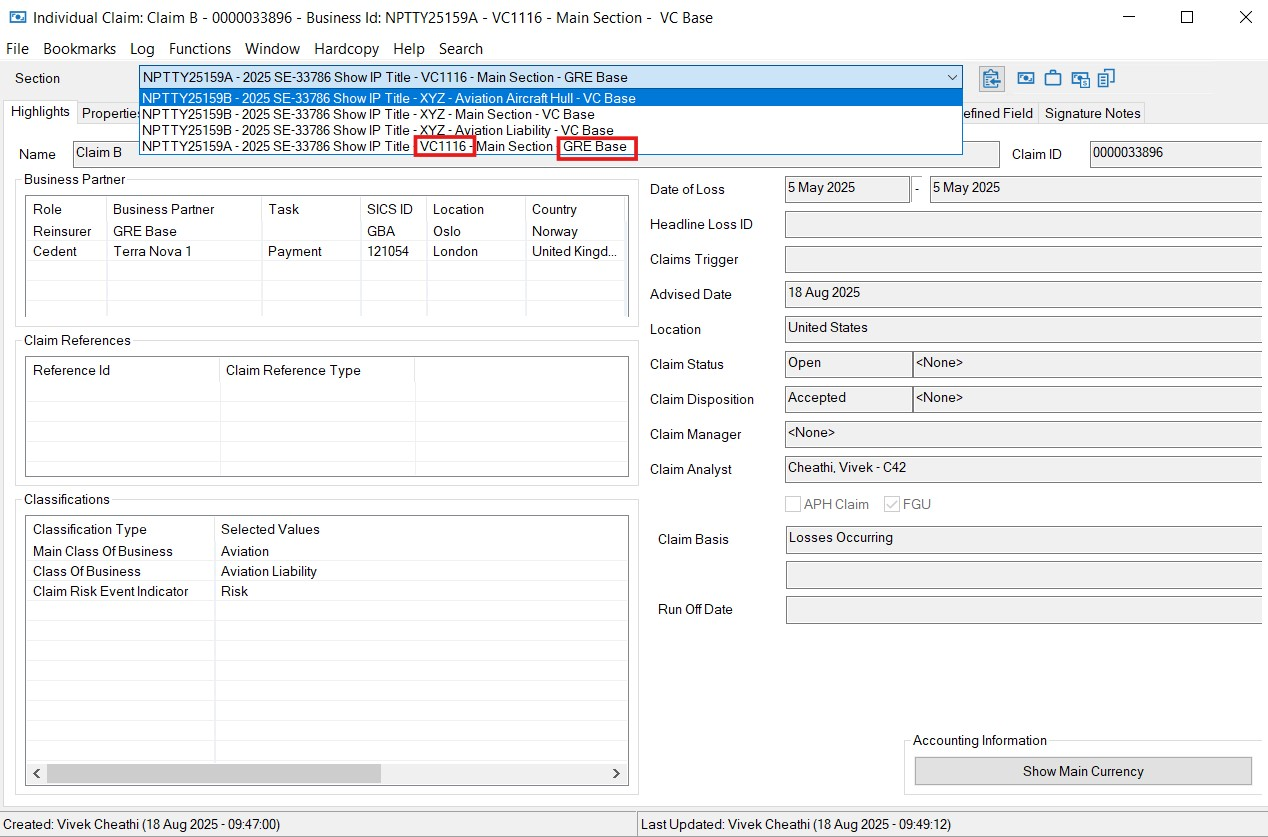Click the briefcase icon in toolbar

click(x=1053, y=78)
